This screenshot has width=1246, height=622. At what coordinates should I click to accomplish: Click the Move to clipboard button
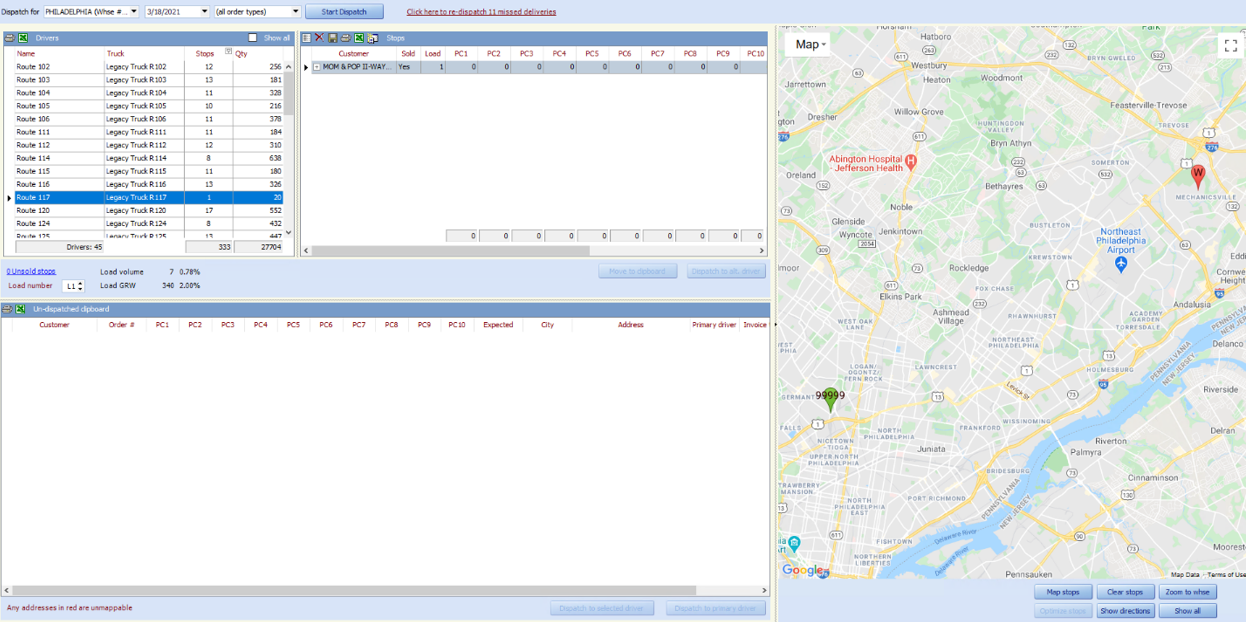pos(638,271)
